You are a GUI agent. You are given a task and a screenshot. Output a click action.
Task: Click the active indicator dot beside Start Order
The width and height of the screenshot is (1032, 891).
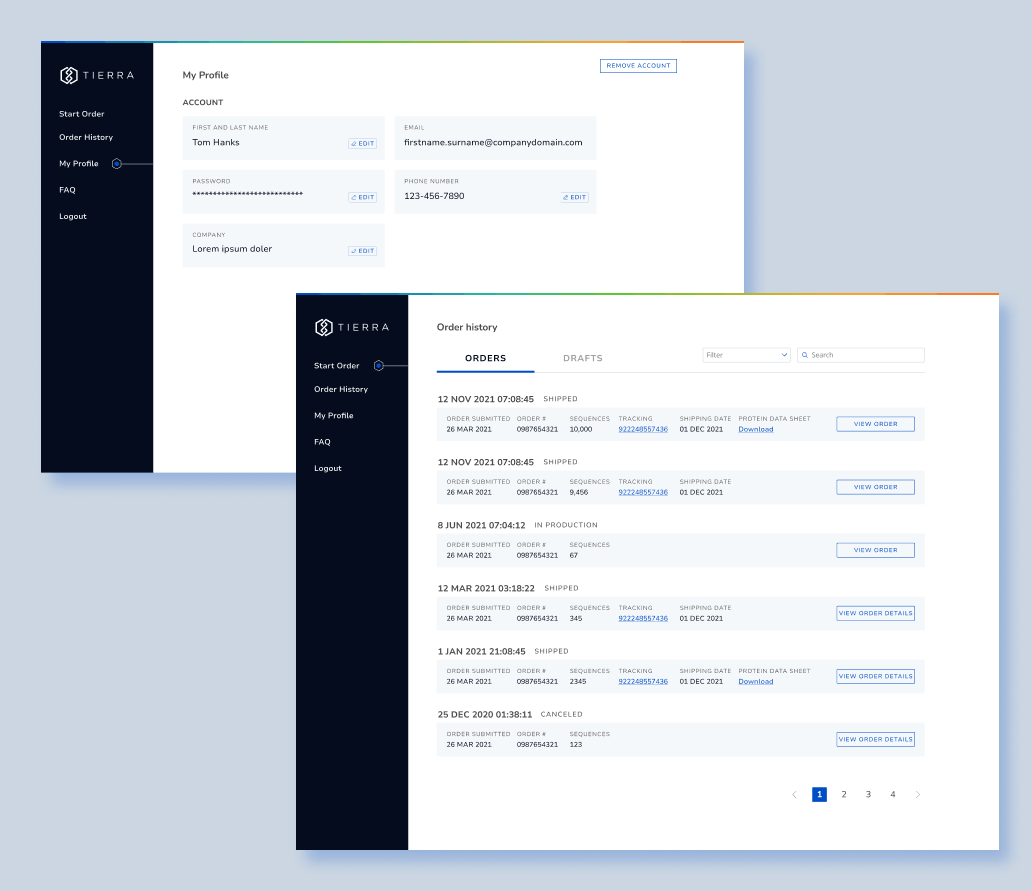[378, 366]
